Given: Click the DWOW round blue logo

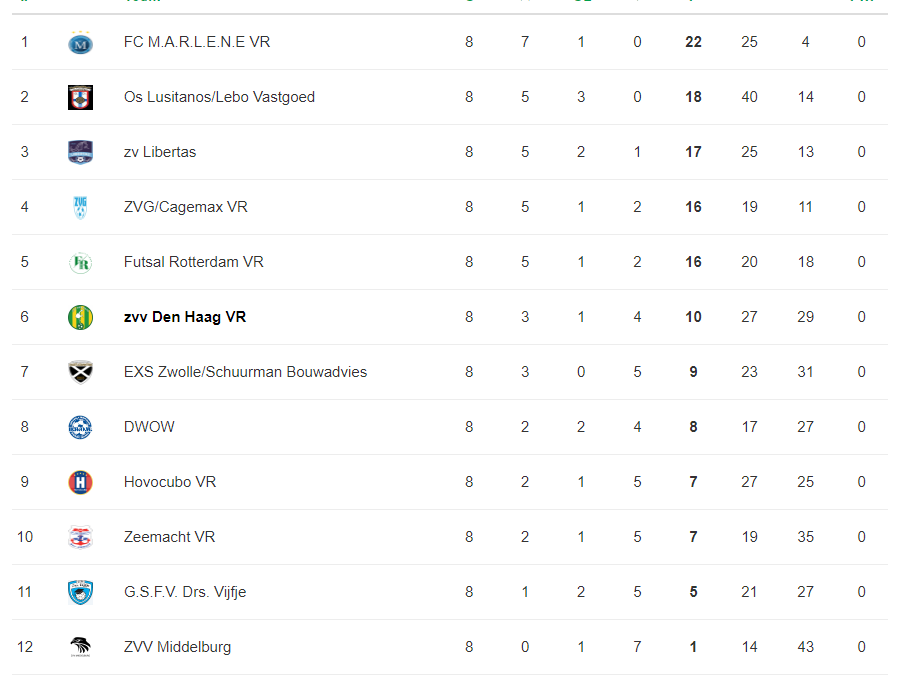Looking at the screenshot, I should [x=80, y=427].
